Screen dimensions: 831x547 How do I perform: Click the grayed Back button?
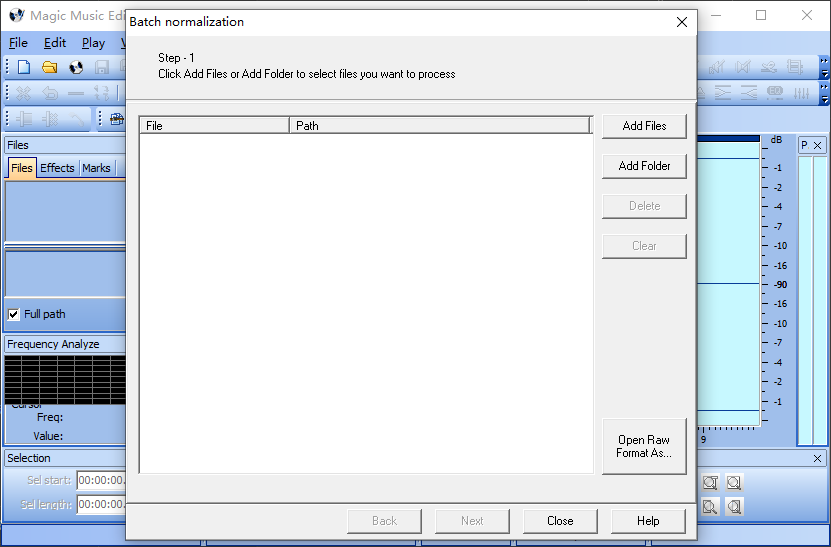coord(384,521)
